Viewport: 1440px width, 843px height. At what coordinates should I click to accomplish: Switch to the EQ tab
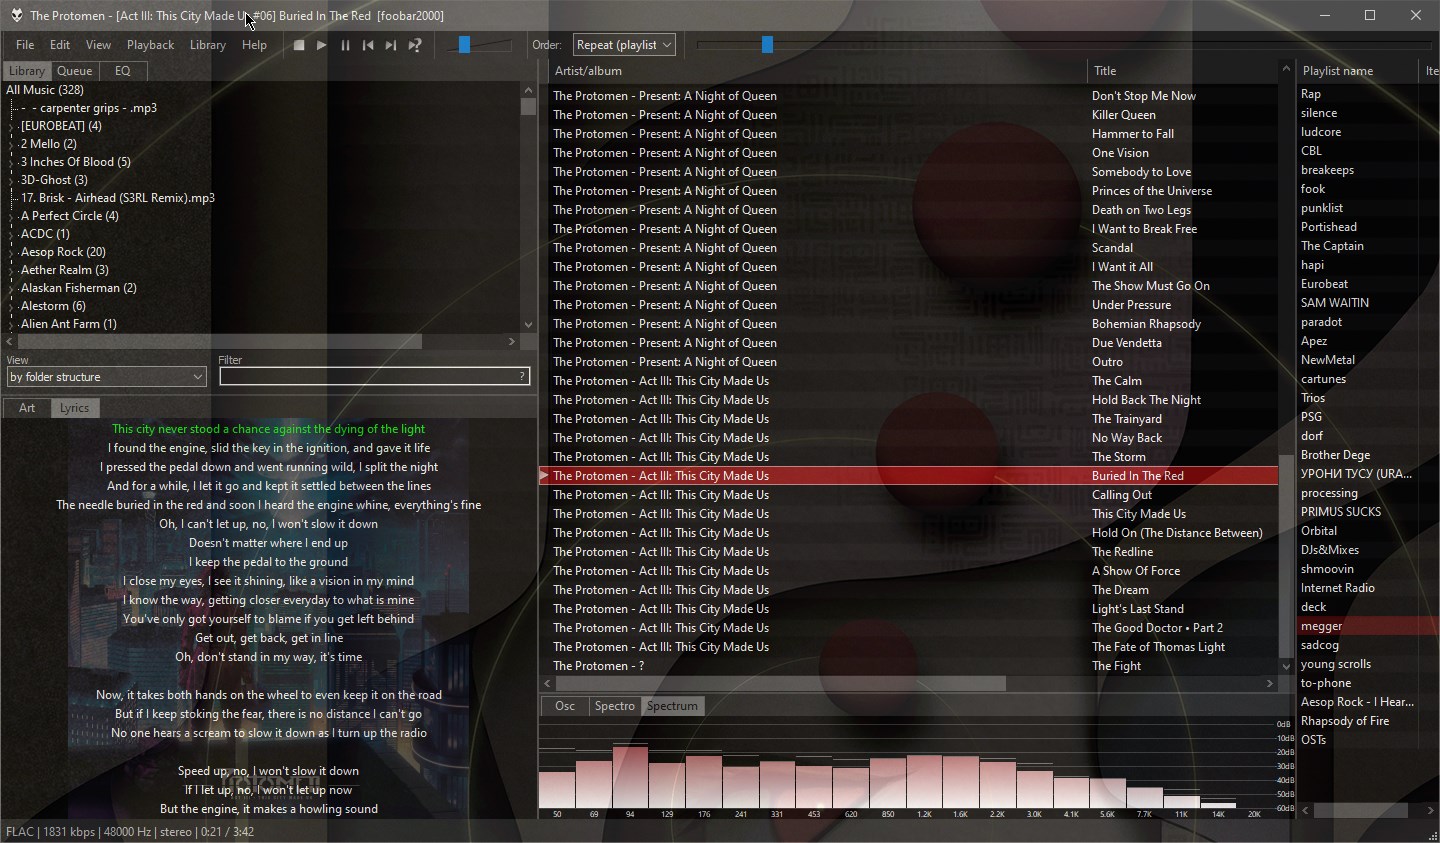click(x=122, y=71)
